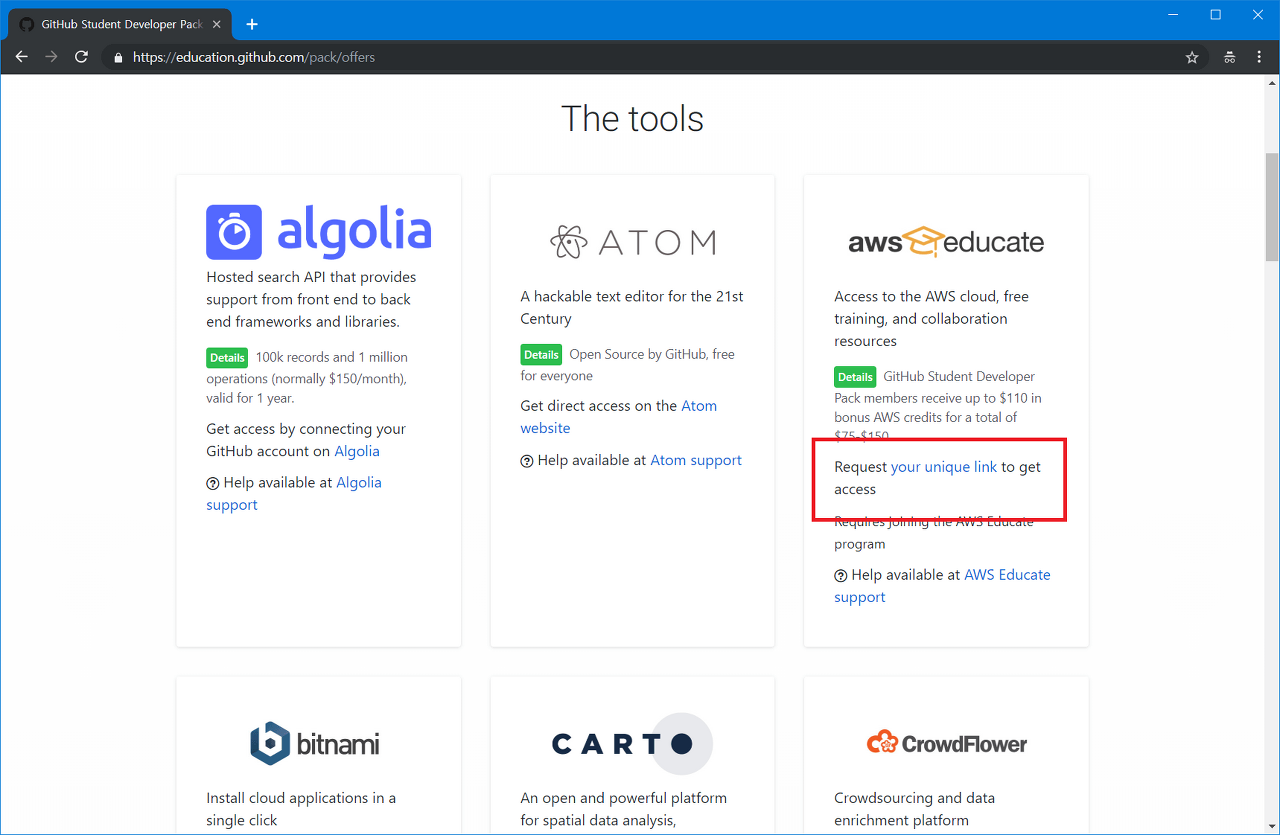
Task: Click the Details badge in the Atom card
Action: pos(541,354)
